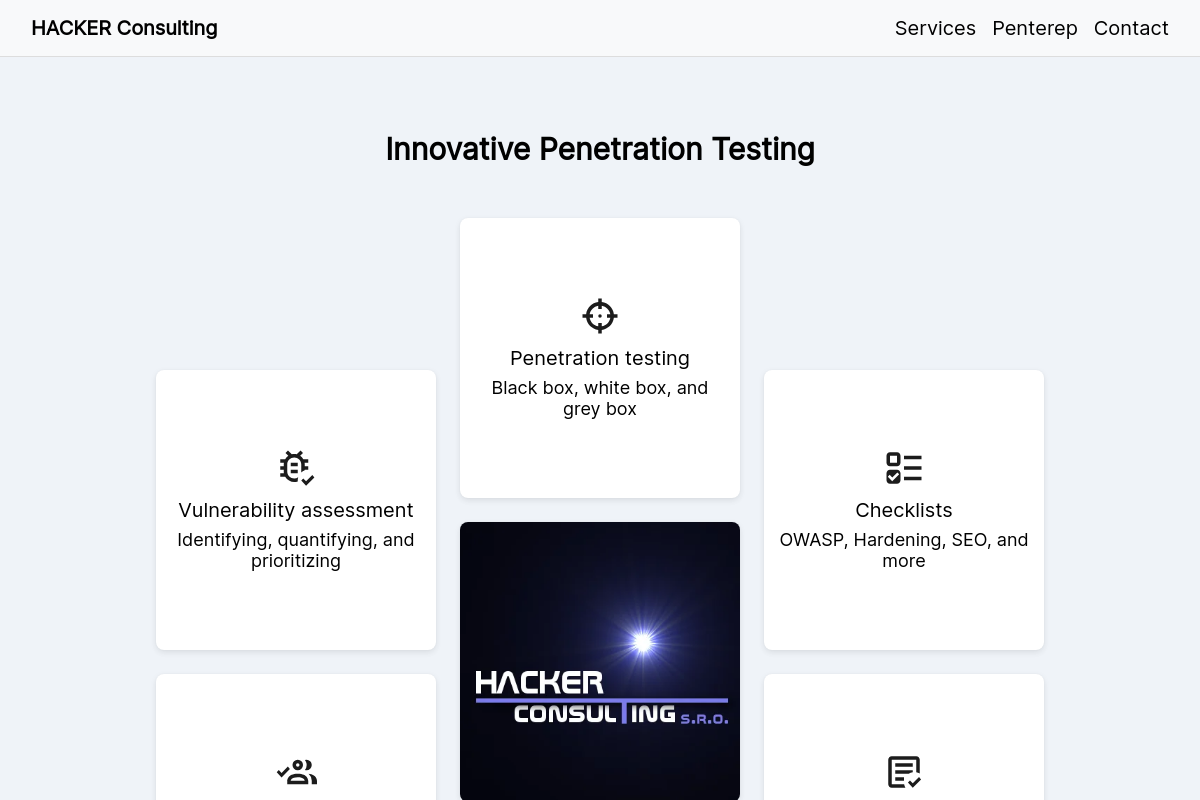This screenshot has height=800, width=1200.
Task: Click the Contact navigation link
Action: point(1131,28)
